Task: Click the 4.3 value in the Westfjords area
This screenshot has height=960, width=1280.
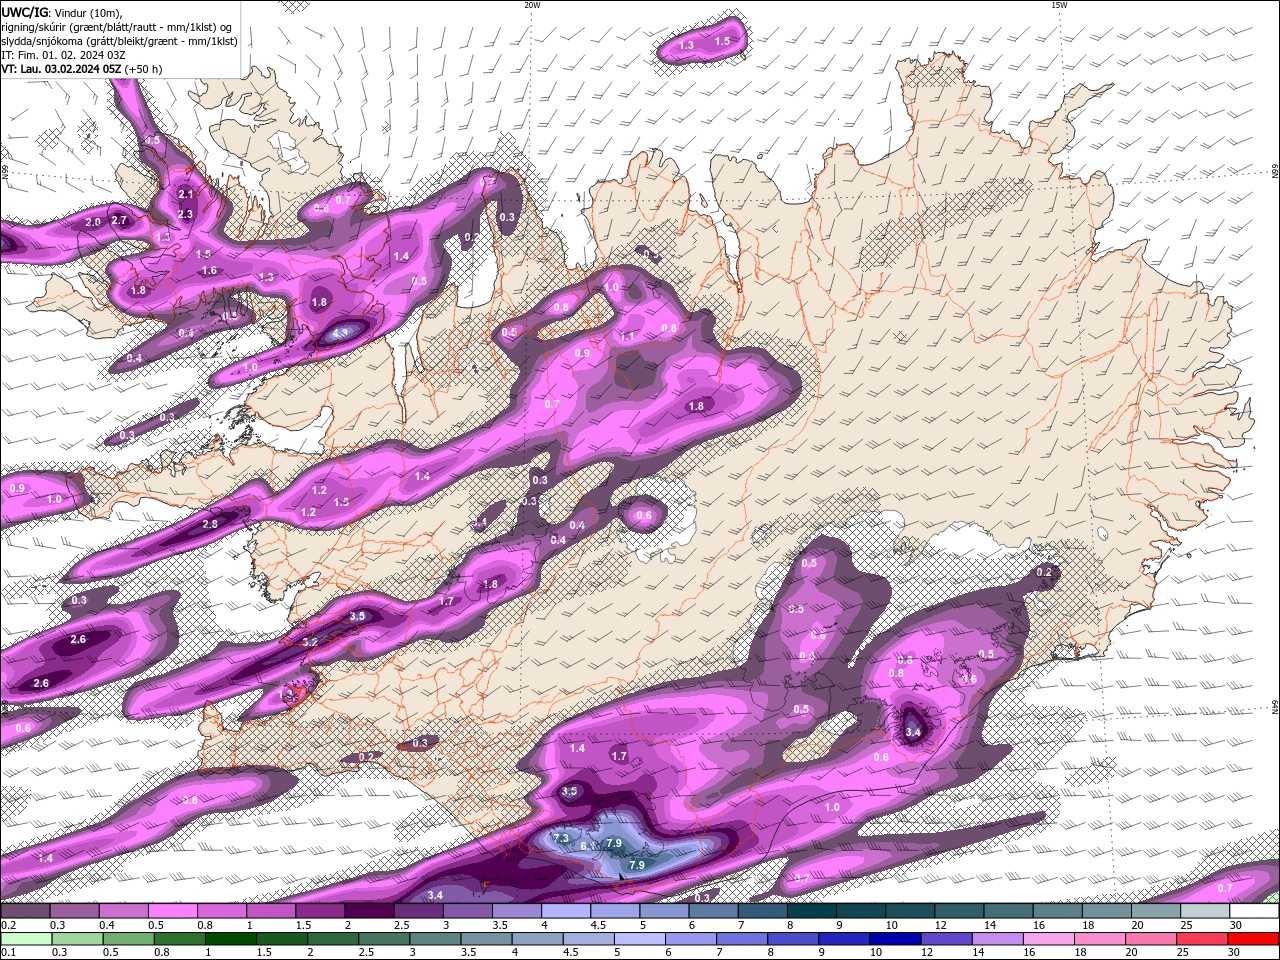Action: pyautogui.click(x=340, y=333)
